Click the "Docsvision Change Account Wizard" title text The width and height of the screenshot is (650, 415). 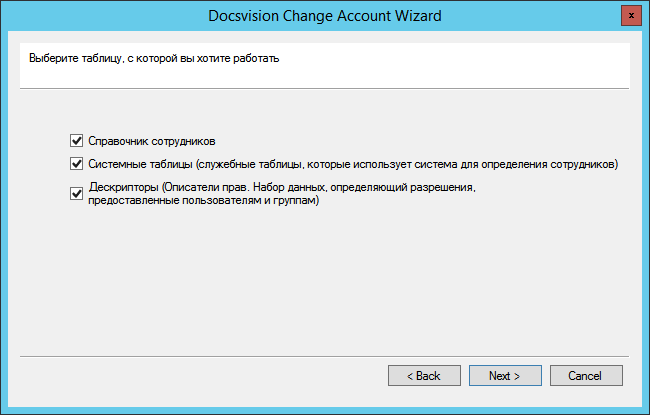pos(325,15)
